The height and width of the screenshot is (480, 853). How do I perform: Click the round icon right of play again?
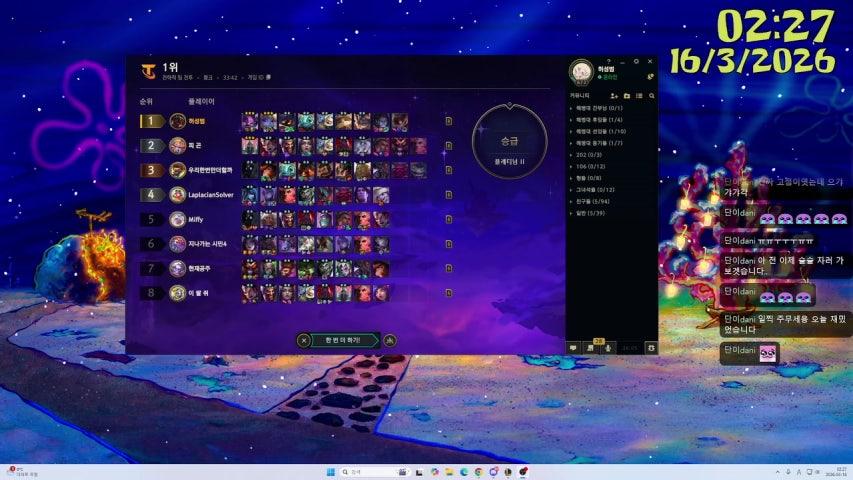390,340
